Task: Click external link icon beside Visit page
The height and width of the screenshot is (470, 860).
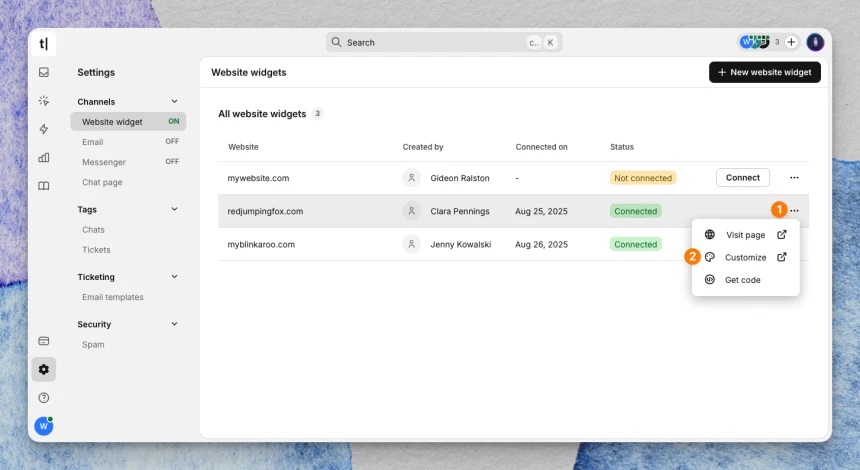Action: tap(782, 235)
